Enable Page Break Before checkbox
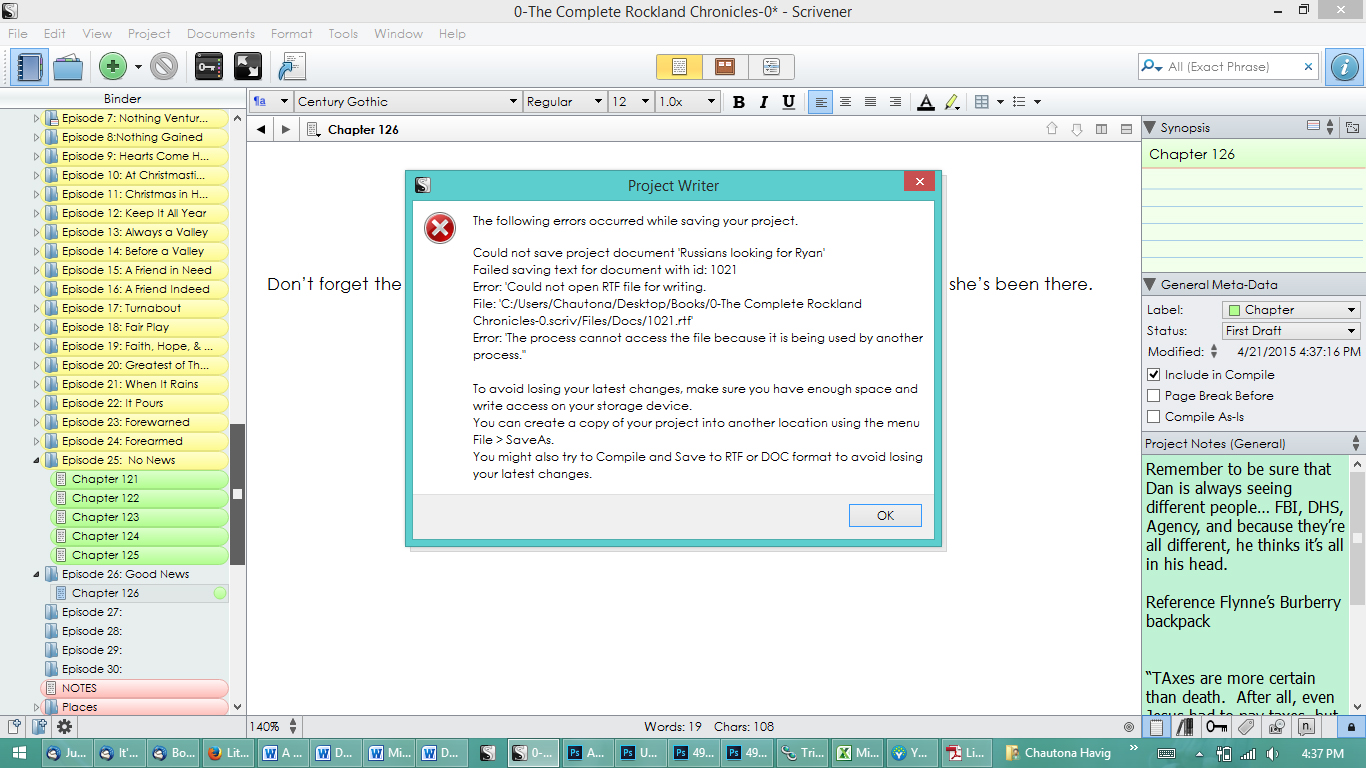This screenshot has width=1366, height=768. coord(1154,396)
